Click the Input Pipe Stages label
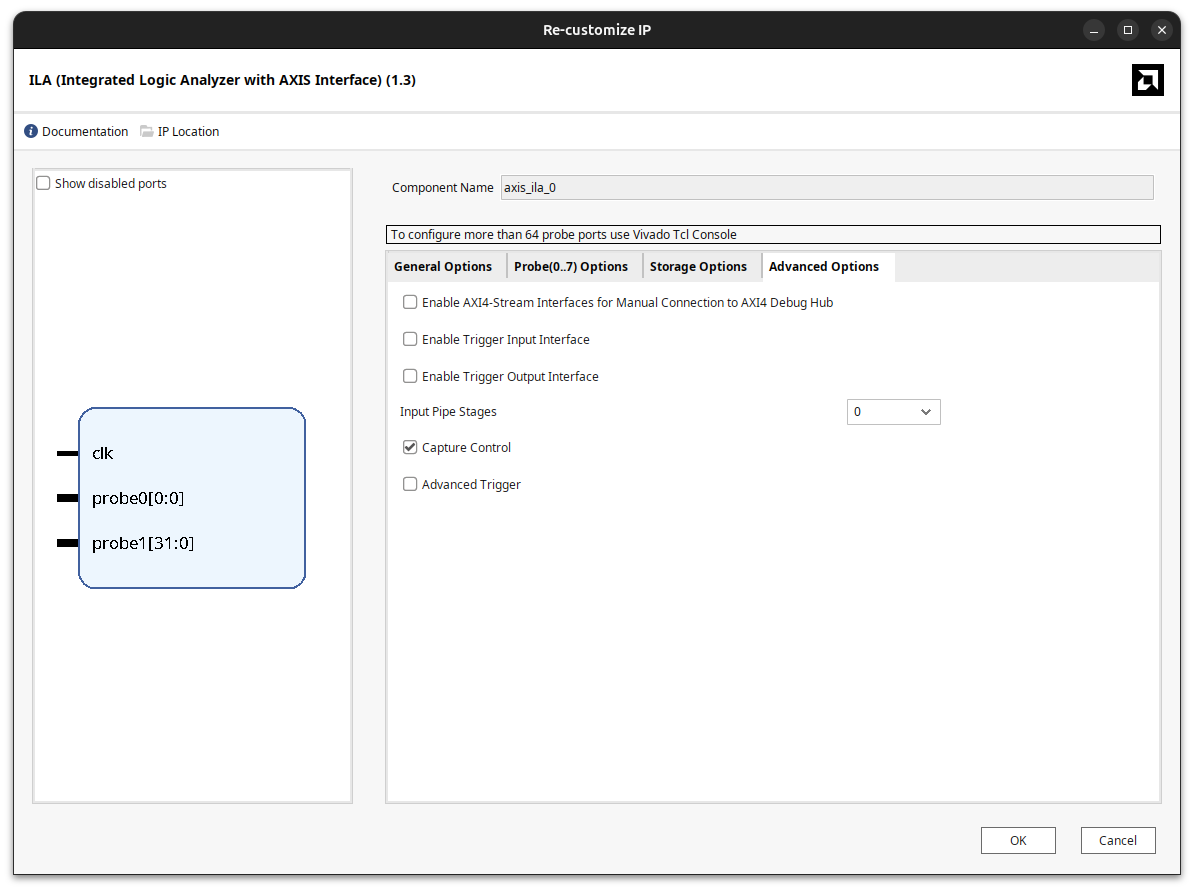This screenshot has width=1194, height=891. click(448, 412)
